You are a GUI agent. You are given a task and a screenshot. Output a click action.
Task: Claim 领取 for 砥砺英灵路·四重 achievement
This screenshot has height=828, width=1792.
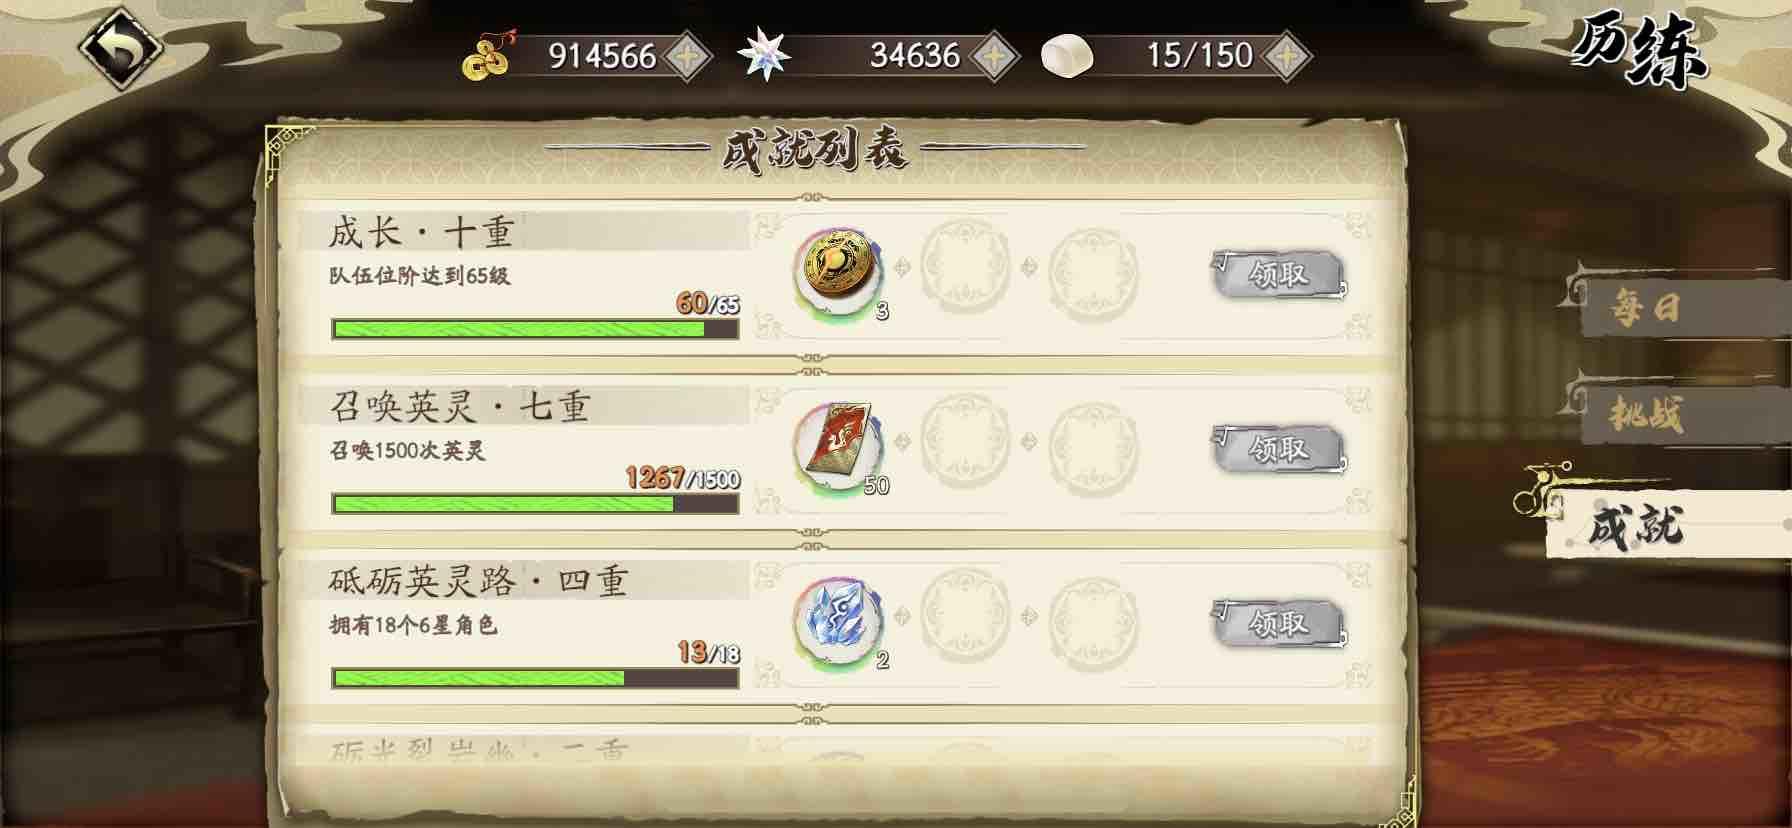(x=1278, y=624)
